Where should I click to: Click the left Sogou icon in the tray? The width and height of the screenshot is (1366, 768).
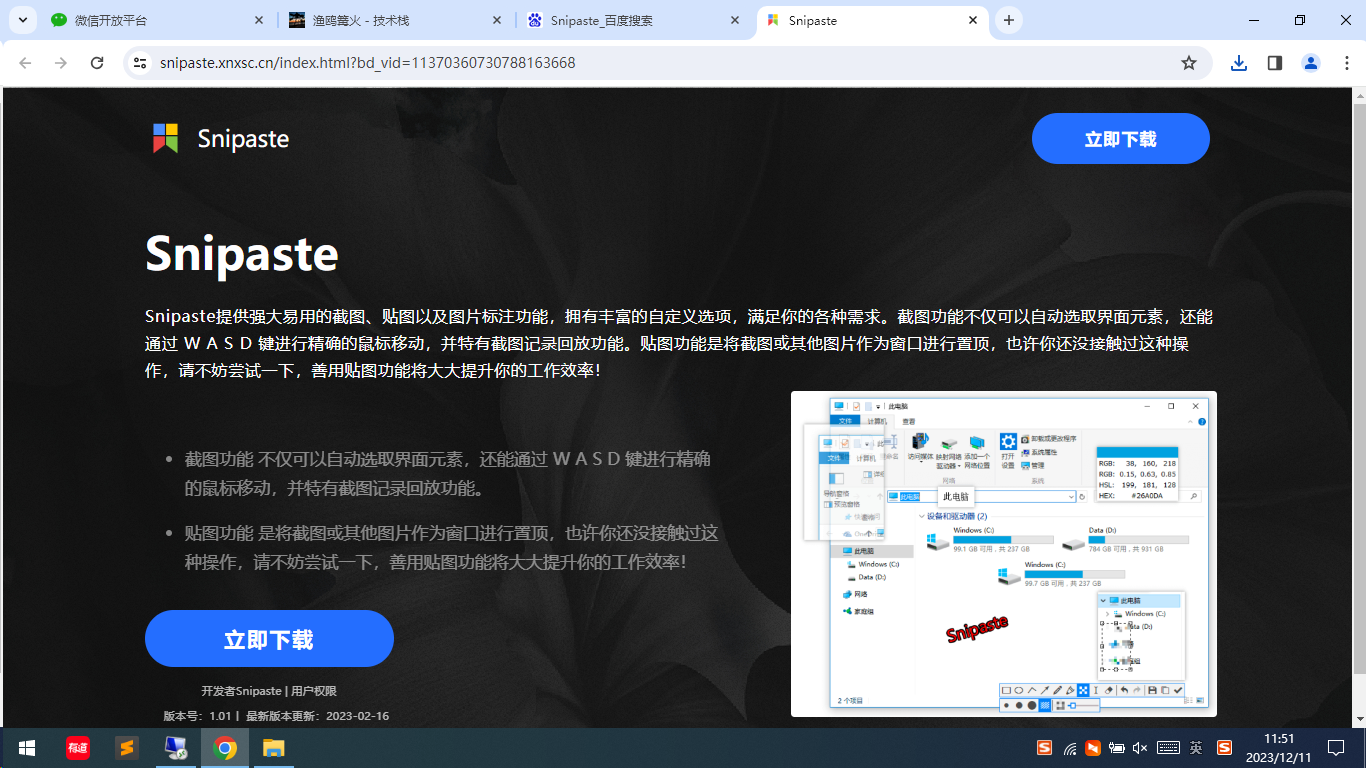click(x=1044, y=748)
